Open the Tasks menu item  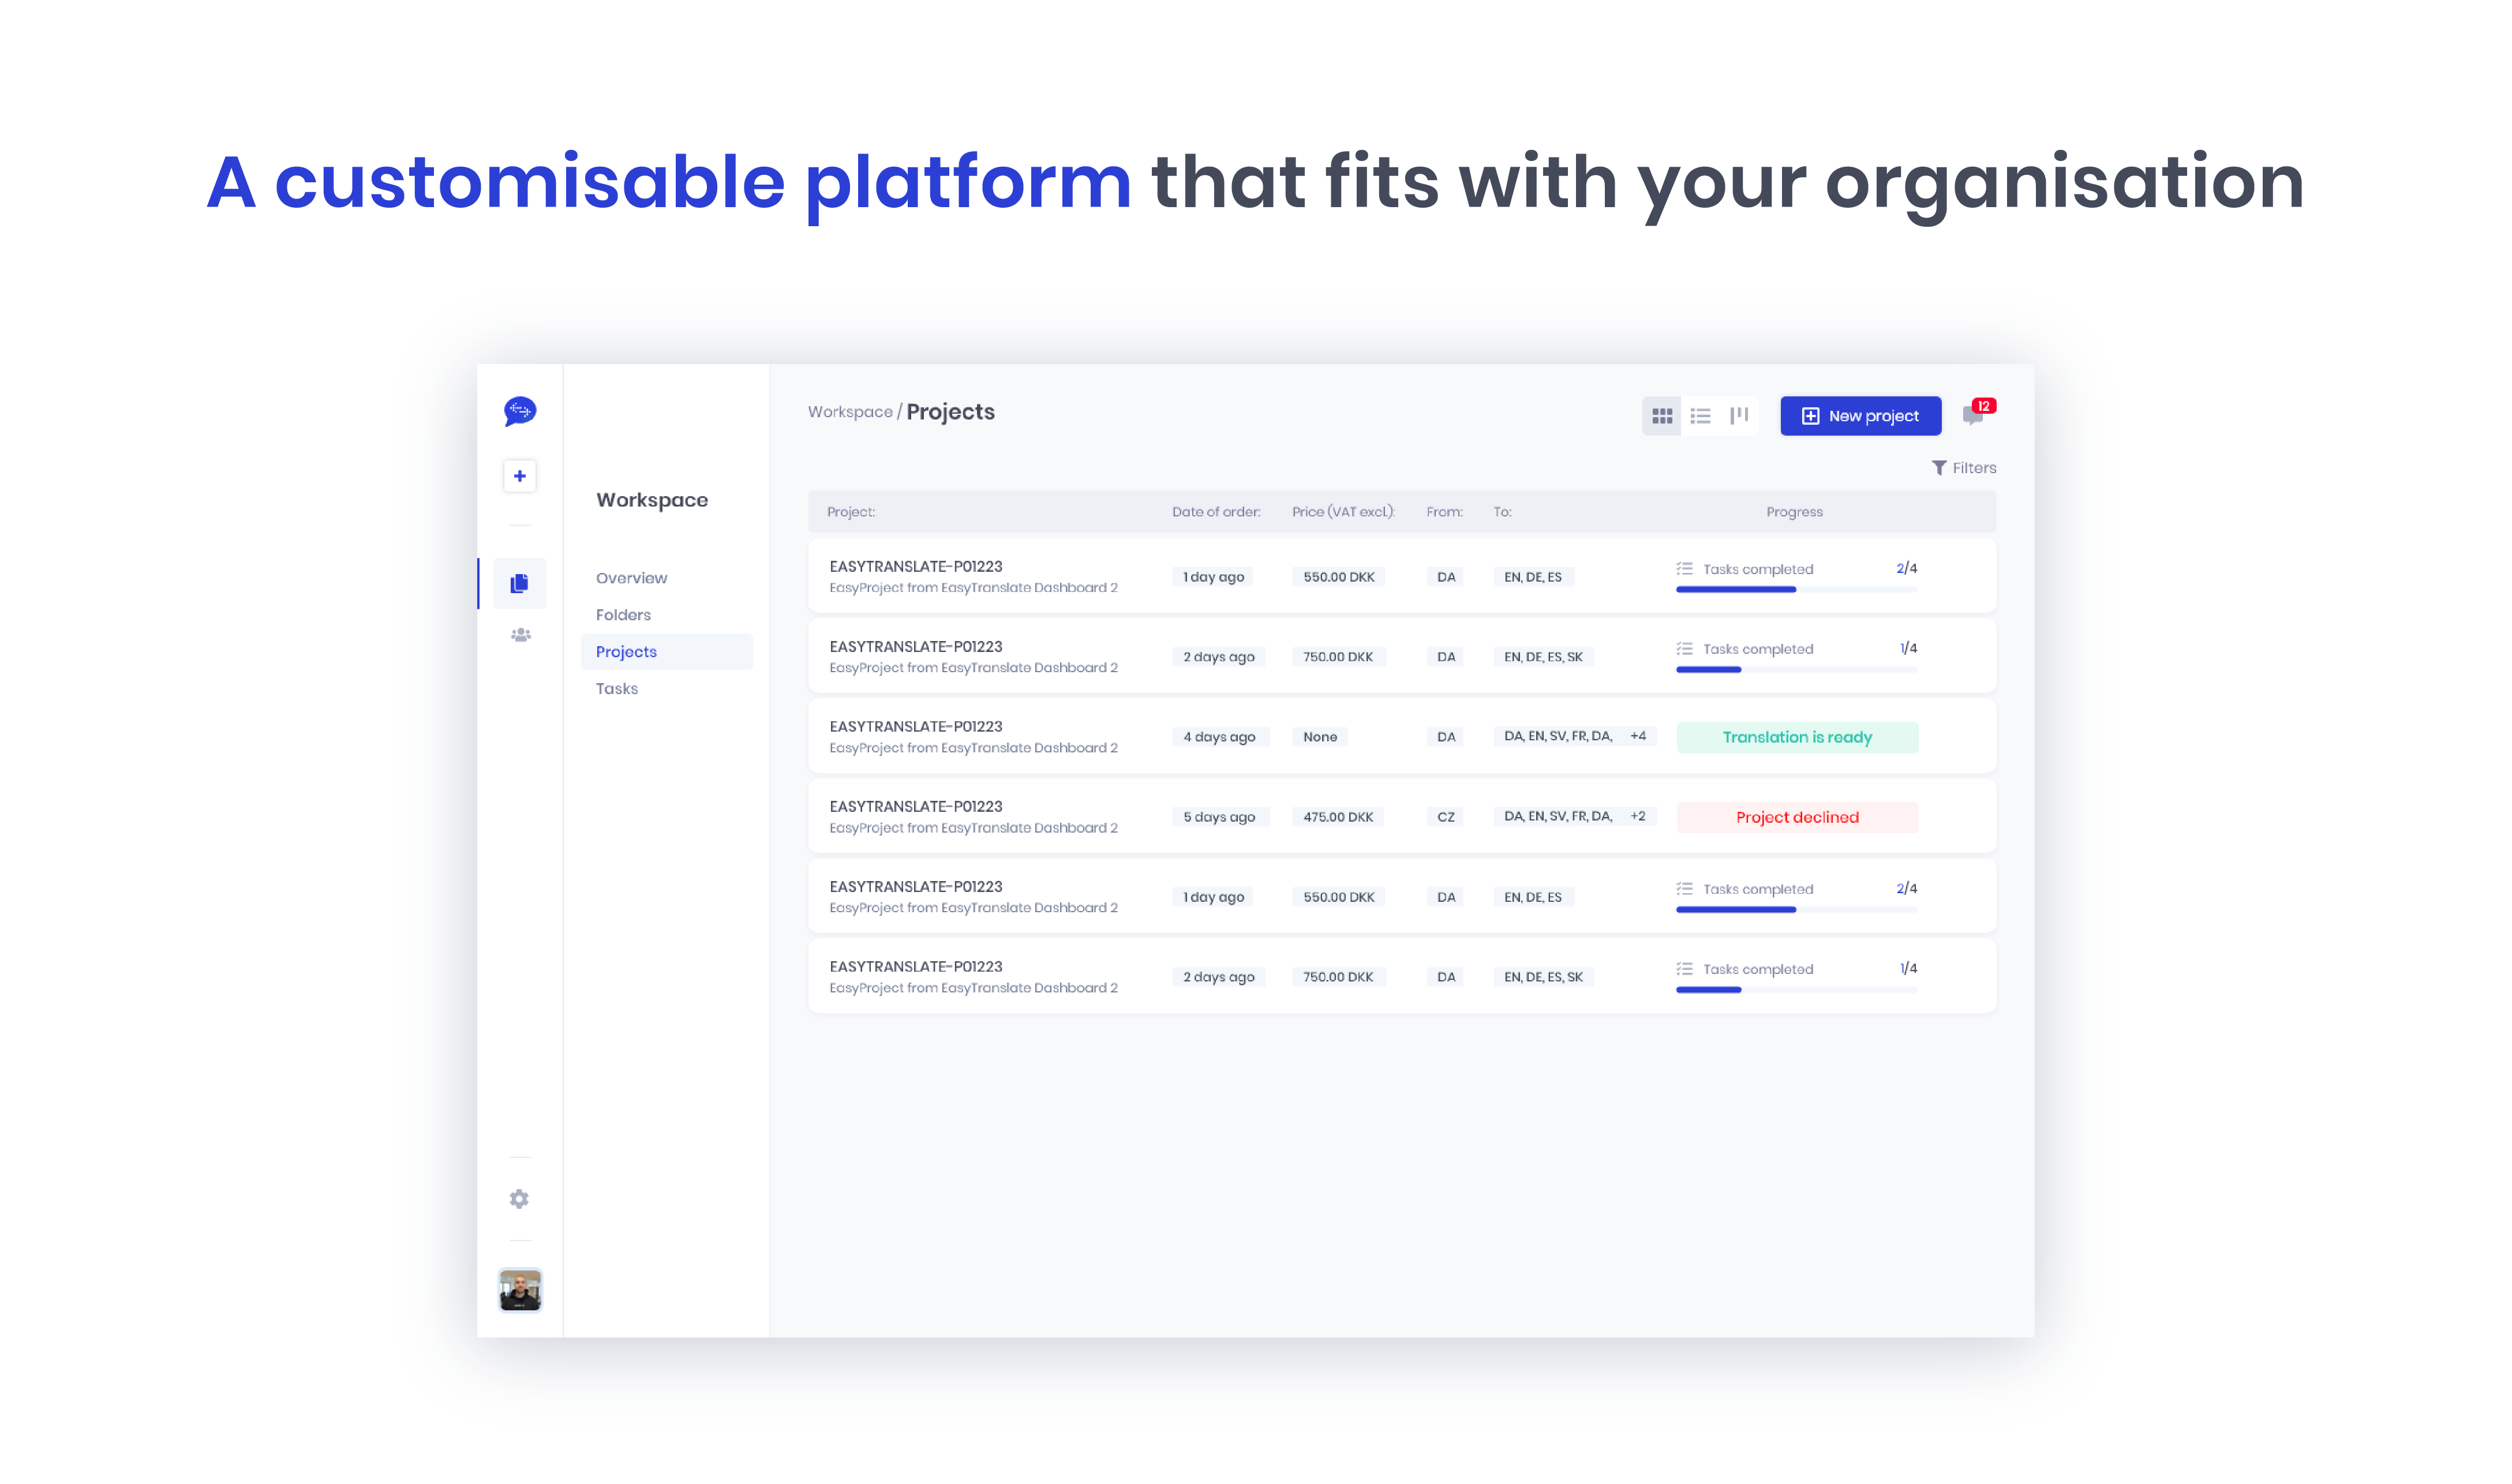click(x=616, y=689)
